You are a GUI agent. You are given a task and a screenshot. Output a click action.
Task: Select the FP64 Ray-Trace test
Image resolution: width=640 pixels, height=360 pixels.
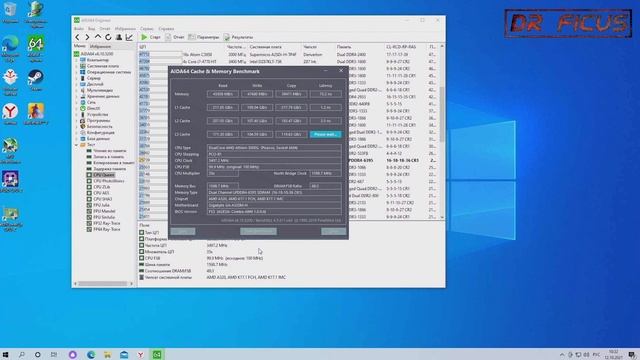pos(107,229)
